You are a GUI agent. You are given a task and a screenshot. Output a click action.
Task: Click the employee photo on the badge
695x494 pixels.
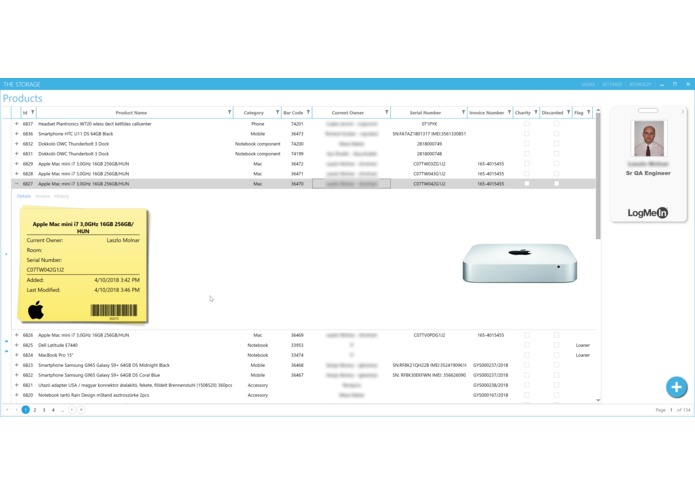[648, 138]
